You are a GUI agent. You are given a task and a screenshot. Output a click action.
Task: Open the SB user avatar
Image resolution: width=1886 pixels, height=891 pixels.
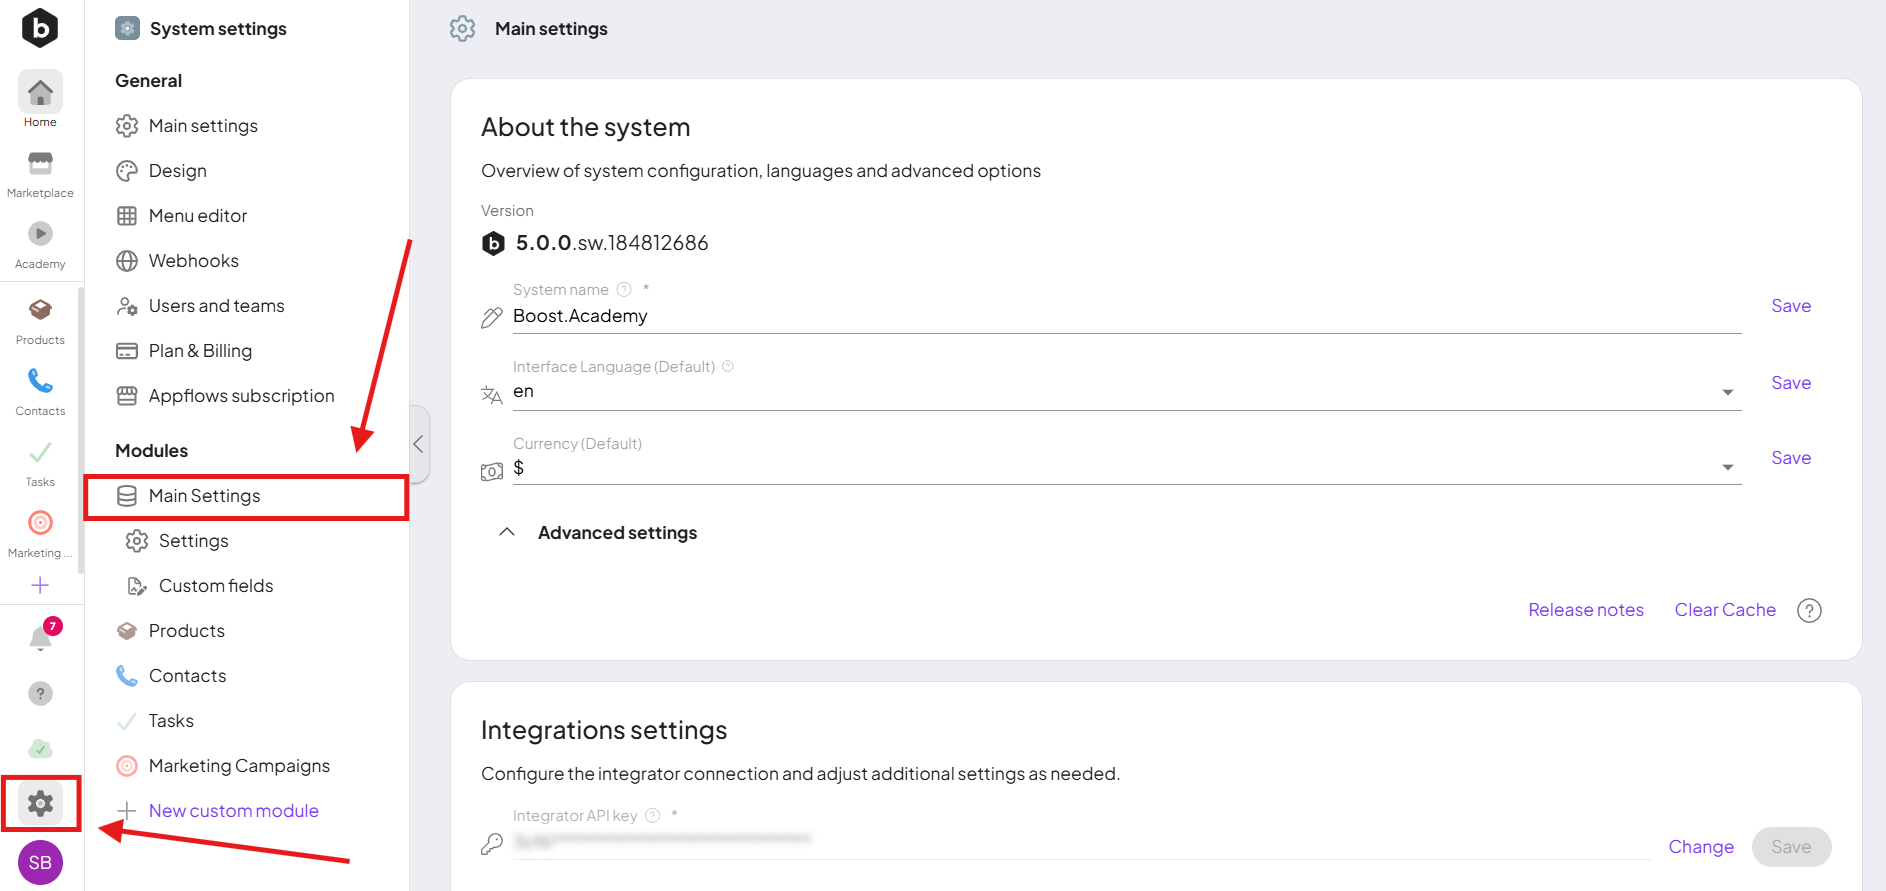[x=40, y=862]
